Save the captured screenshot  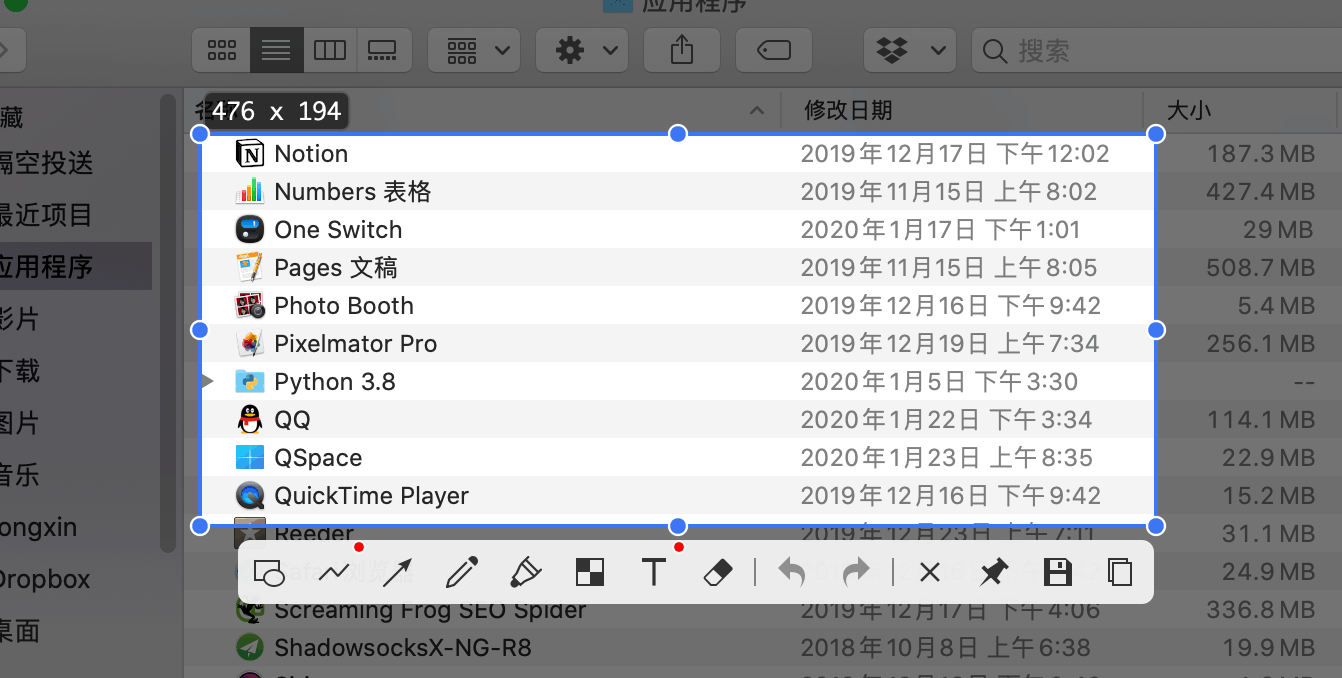(1057, 572)
